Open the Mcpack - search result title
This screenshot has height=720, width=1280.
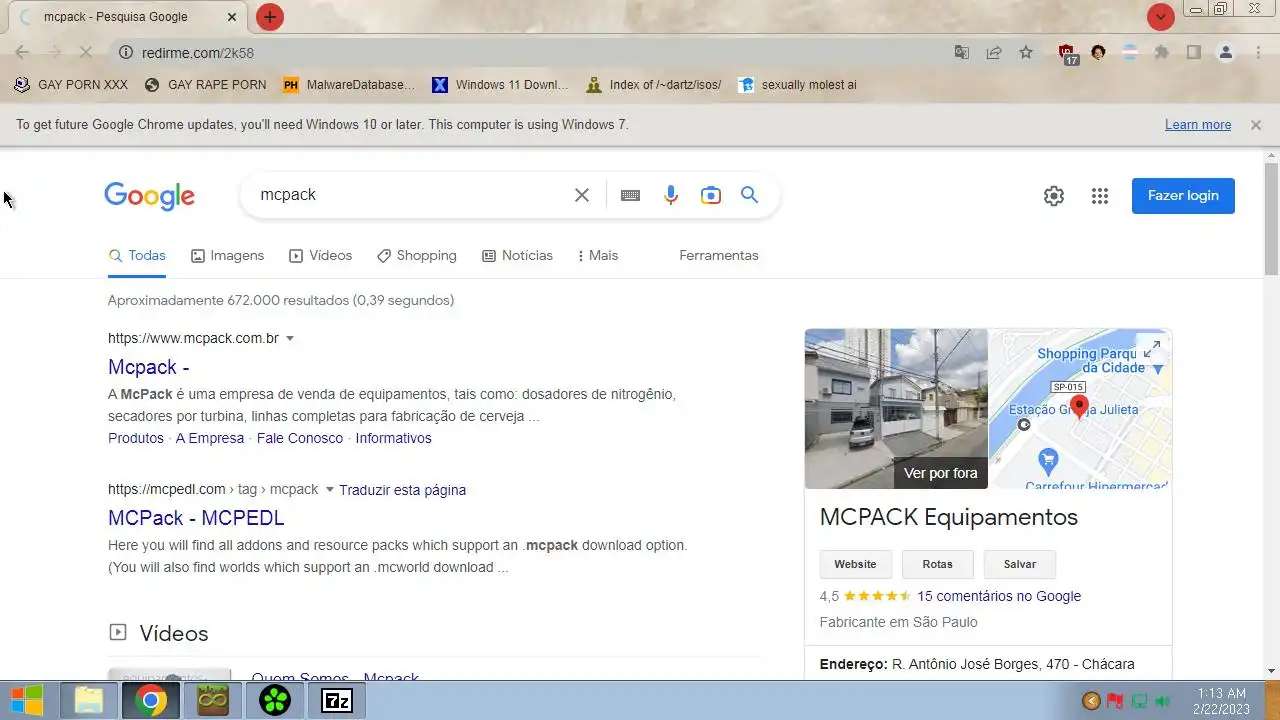click(149, 367)
